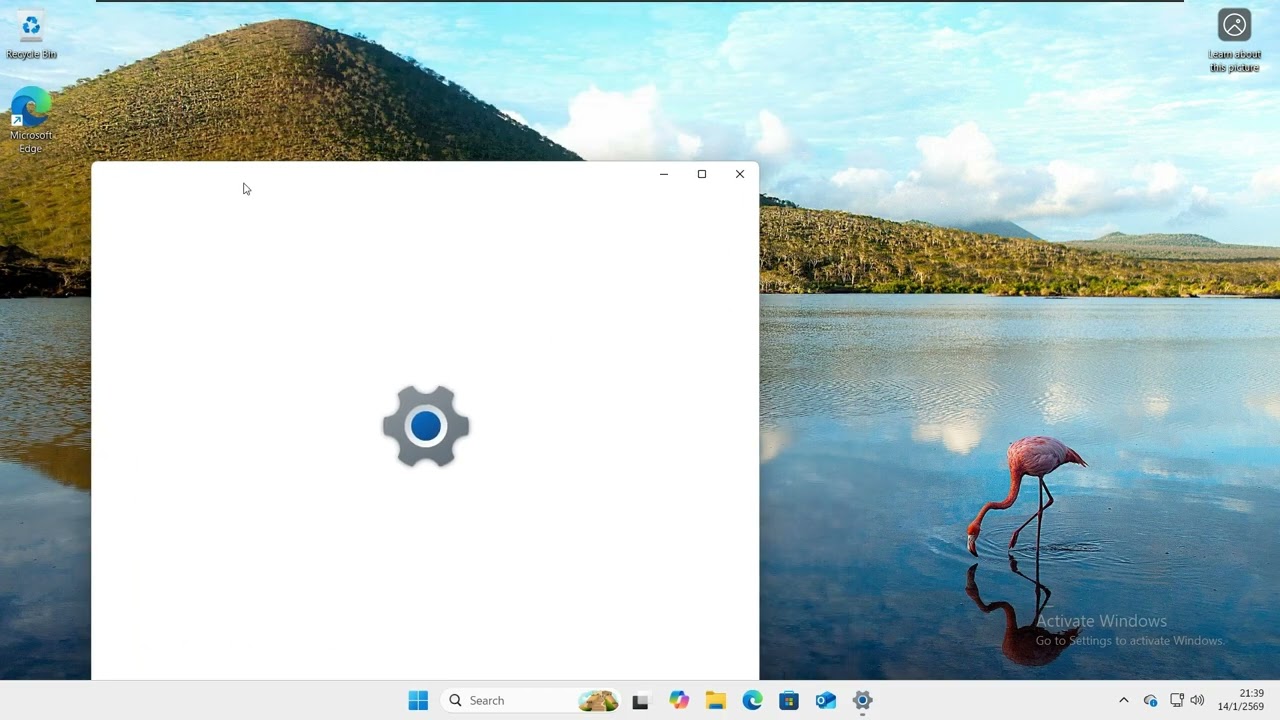Open Outlook from the taskbar
The height and width of the screenshot is (720, 1280).
point(826,700)
